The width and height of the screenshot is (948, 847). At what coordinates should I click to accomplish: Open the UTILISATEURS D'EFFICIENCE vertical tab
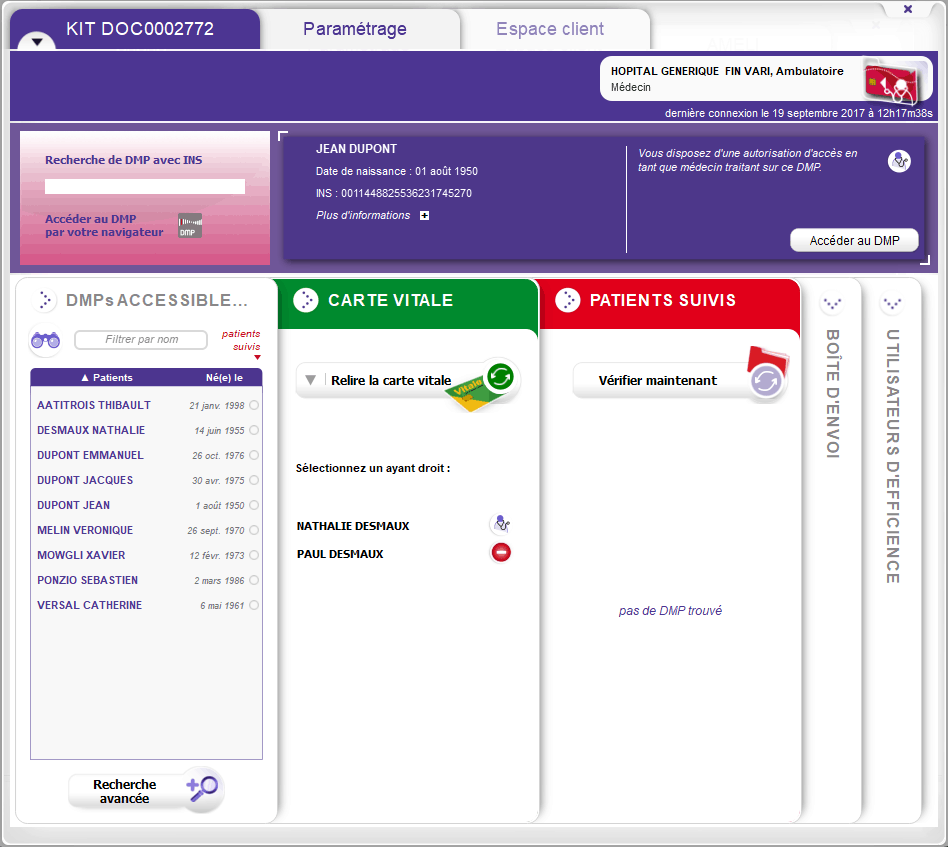pos(892,456)
